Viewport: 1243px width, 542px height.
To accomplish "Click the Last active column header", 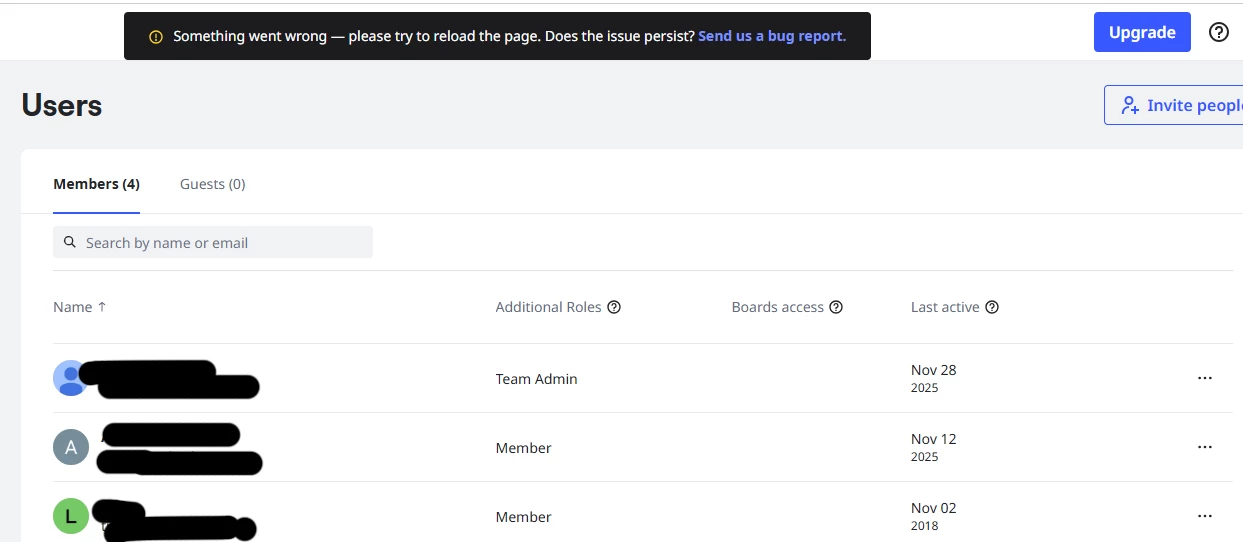I will point(944,307).
